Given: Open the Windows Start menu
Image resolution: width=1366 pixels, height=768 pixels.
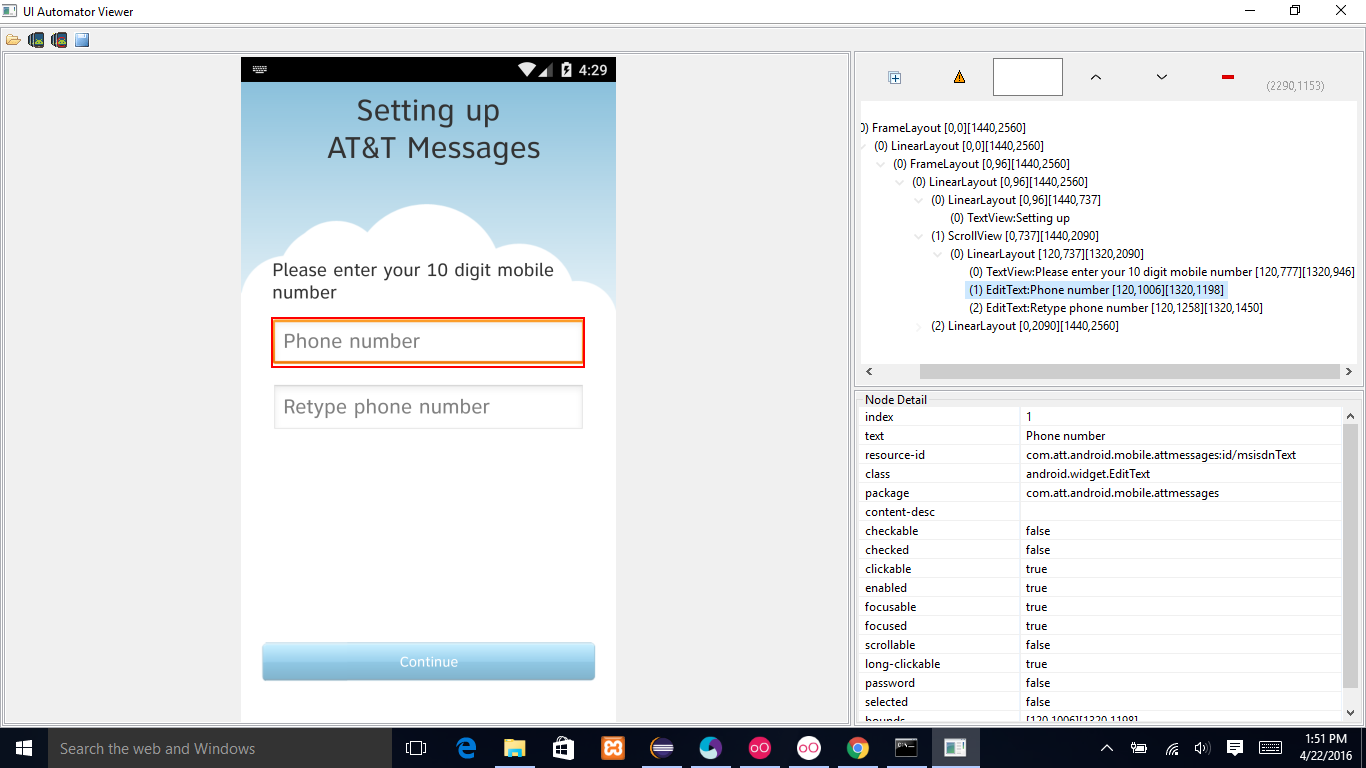Looking at the screenshot, I should click(x=23, y=748).
